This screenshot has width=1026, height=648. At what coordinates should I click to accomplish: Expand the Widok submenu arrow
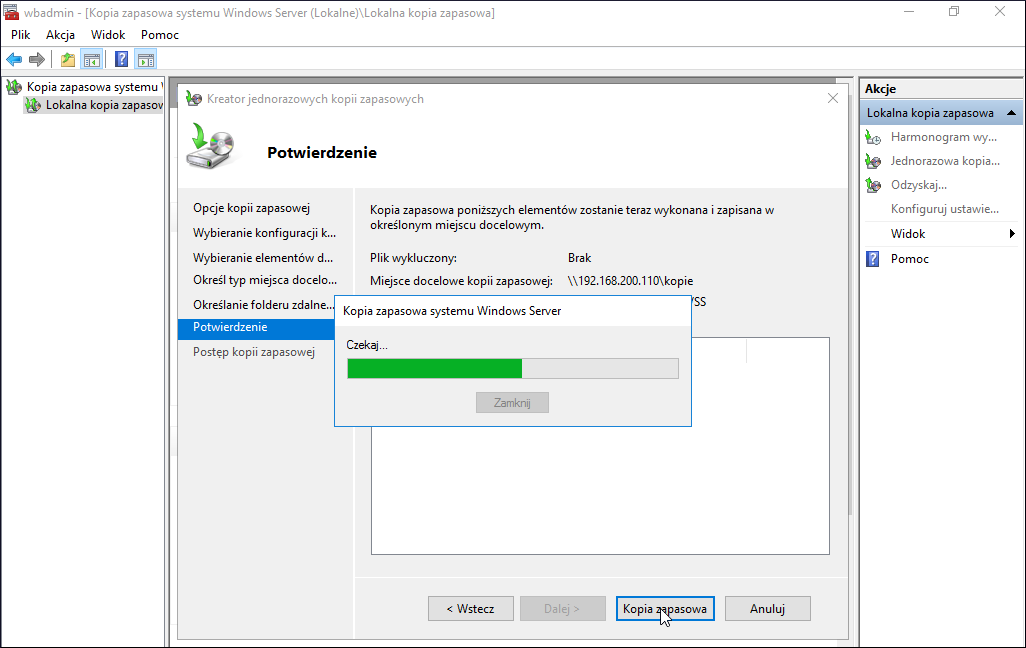[1012, 234]
